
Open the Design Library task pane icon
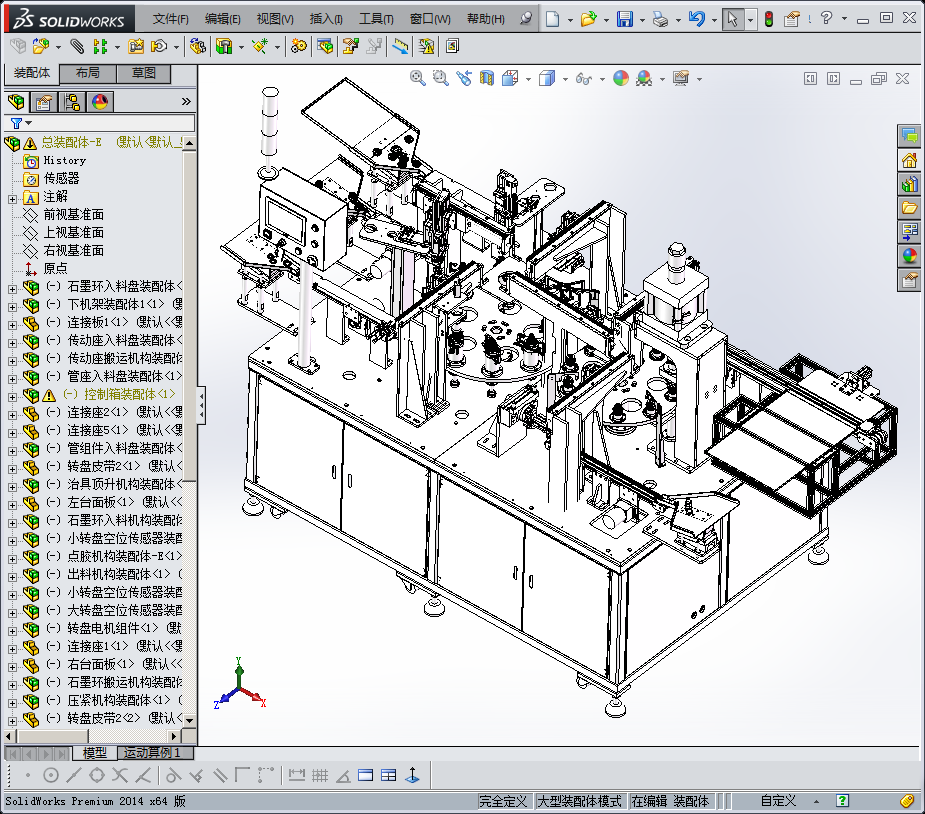pos(910,184)
